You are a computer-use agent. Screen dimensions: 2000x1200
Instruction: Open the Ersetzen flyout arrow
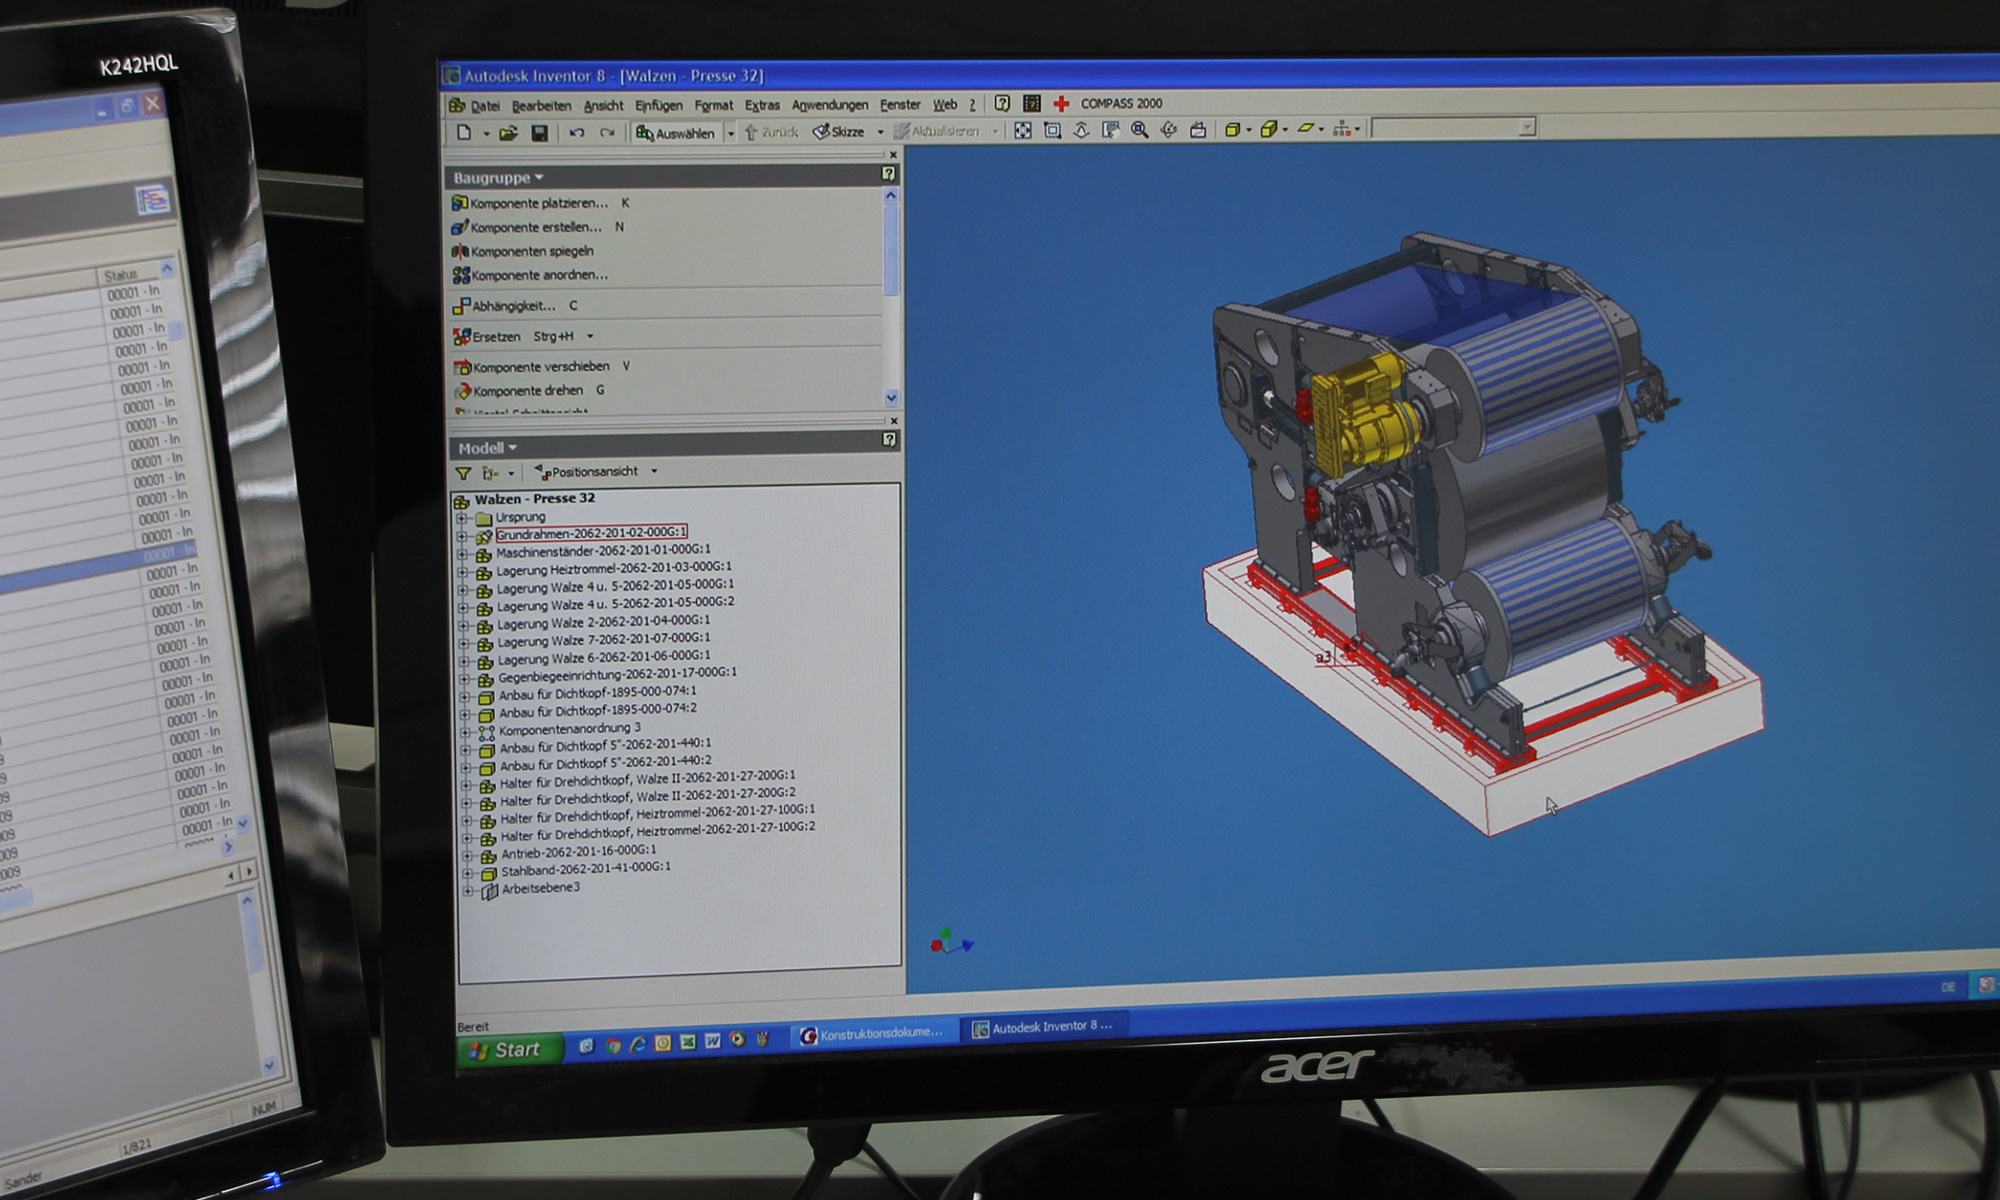[590, 336]
